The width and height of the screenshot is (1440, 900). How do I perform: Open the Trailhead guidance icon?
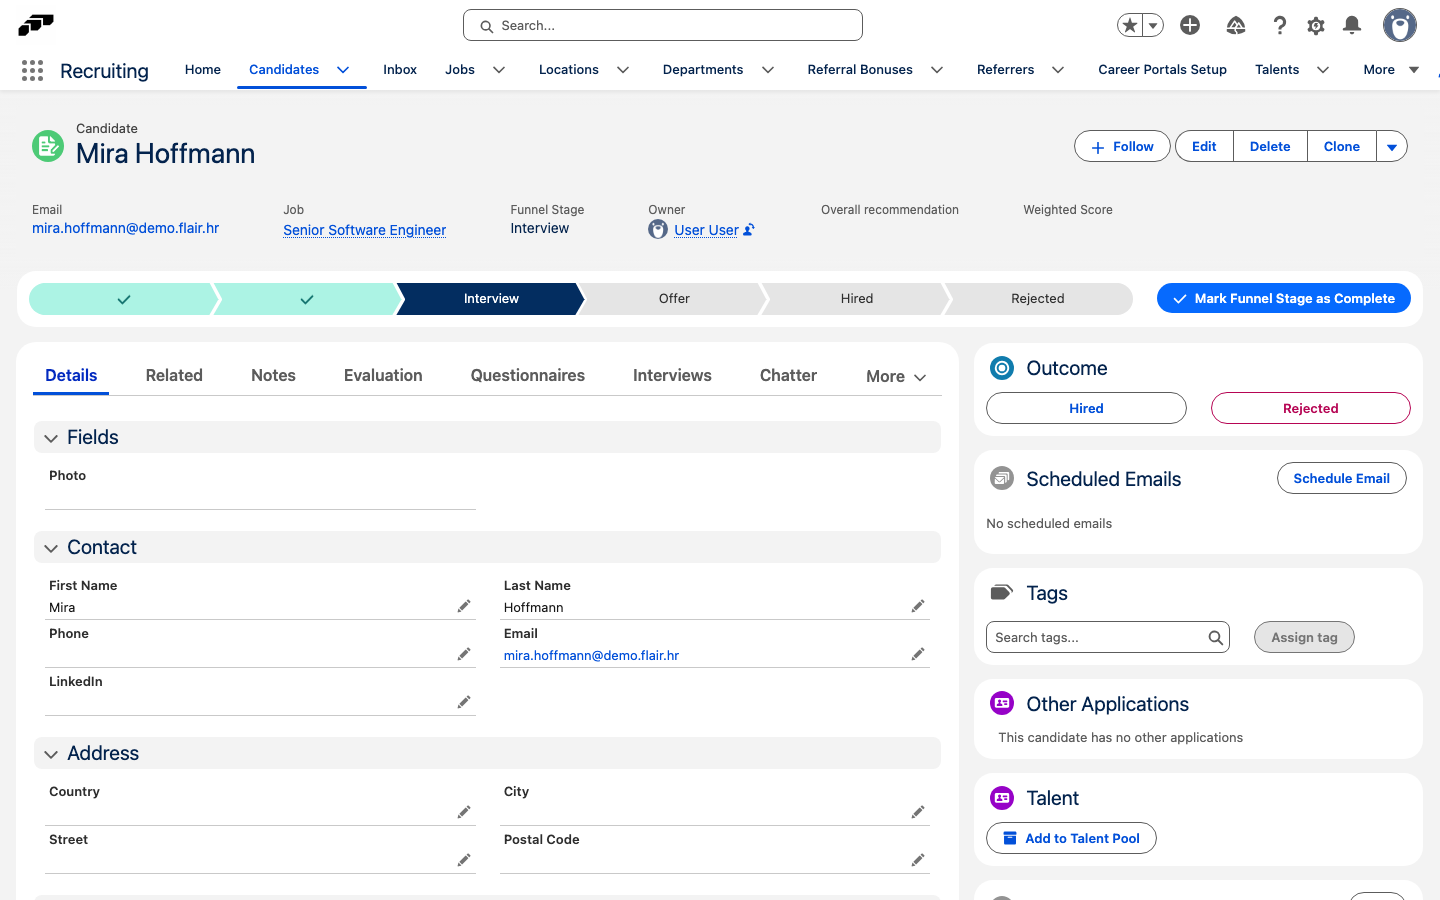[x=1236, y=25]
